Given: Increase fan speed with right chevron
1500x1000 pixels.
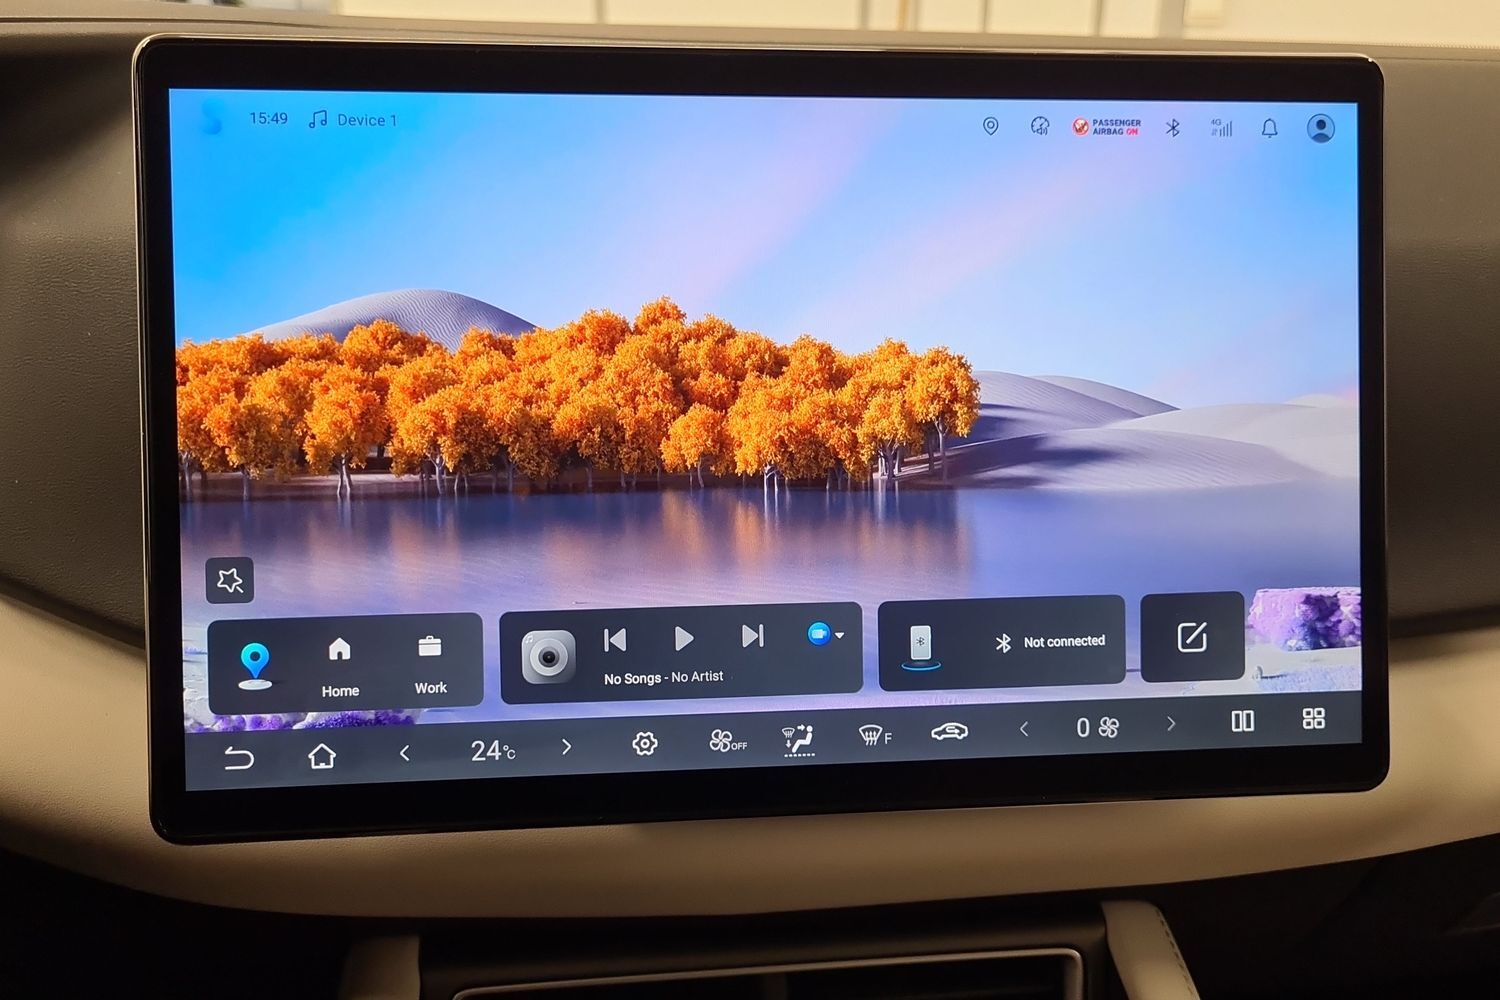Looking at the screenshot, I should [x=1171, y=724].
